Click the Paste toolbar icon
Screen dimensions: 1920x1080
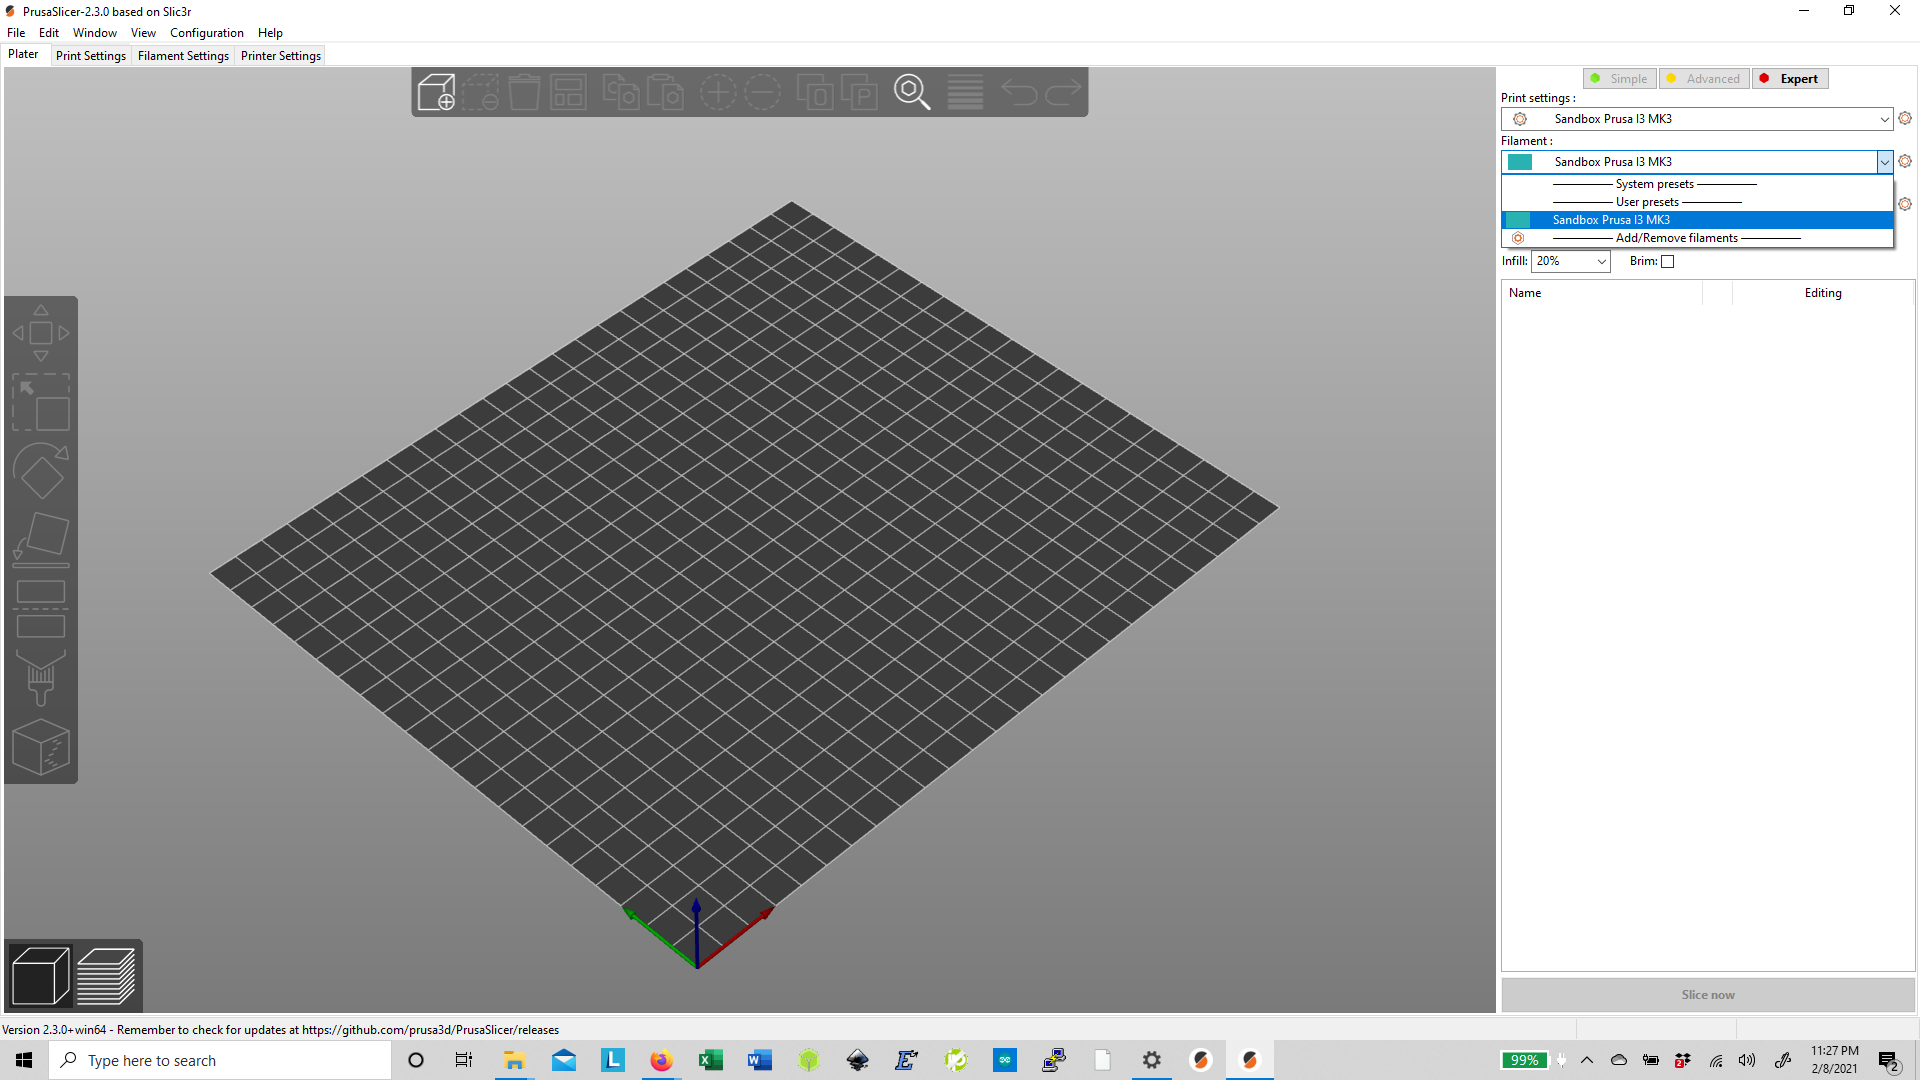pos(665,92)
